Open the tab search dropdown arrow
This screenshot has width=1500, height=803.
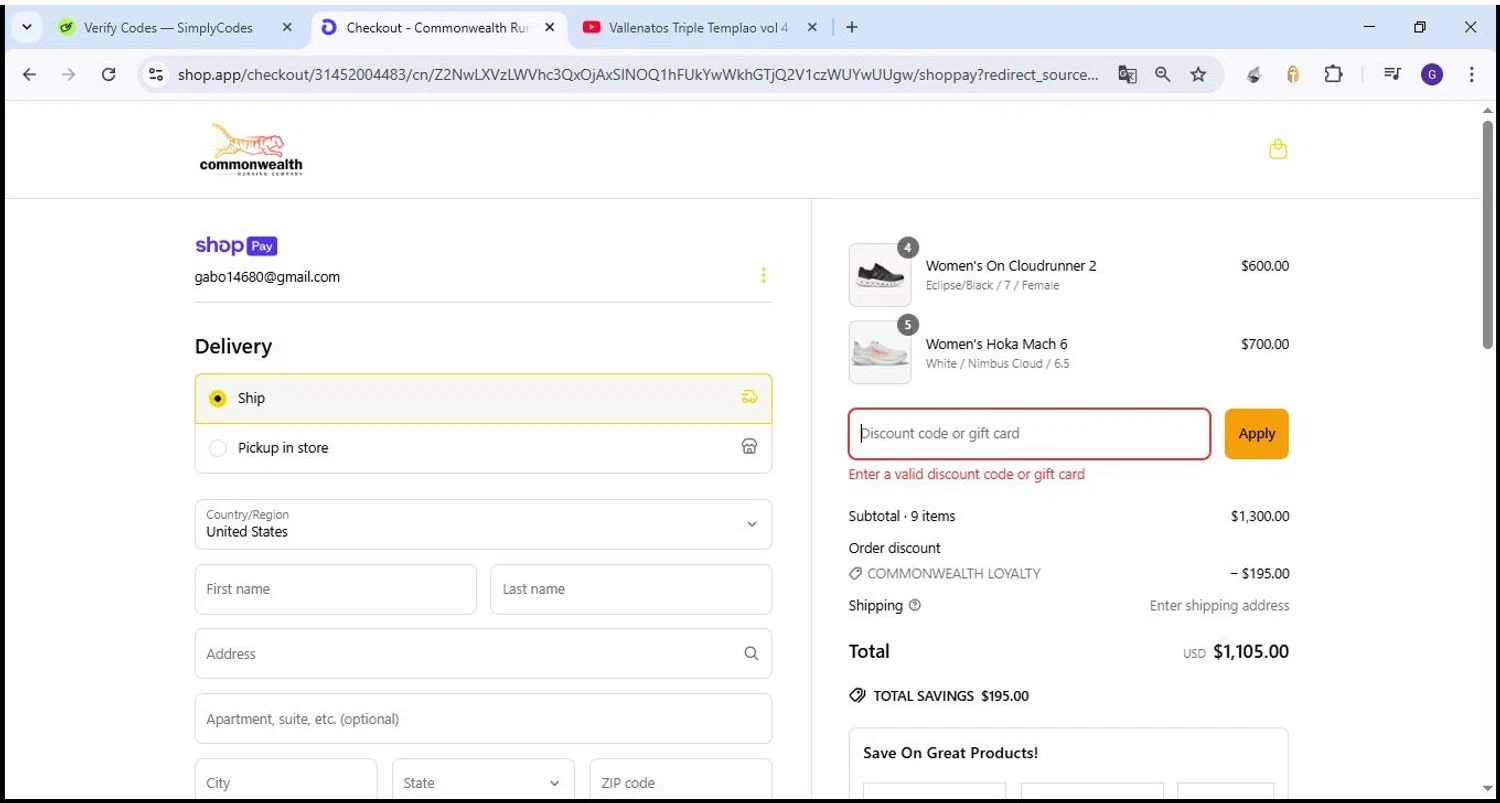click(26, 28)
